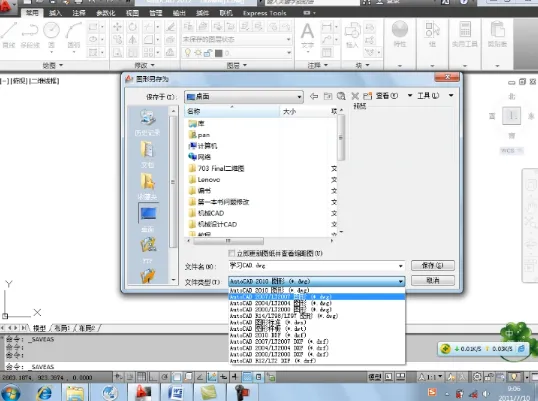Expand the Modify panel title arrow
The image size is (538, 401).
pyautogui.click(x=152, y=65)
